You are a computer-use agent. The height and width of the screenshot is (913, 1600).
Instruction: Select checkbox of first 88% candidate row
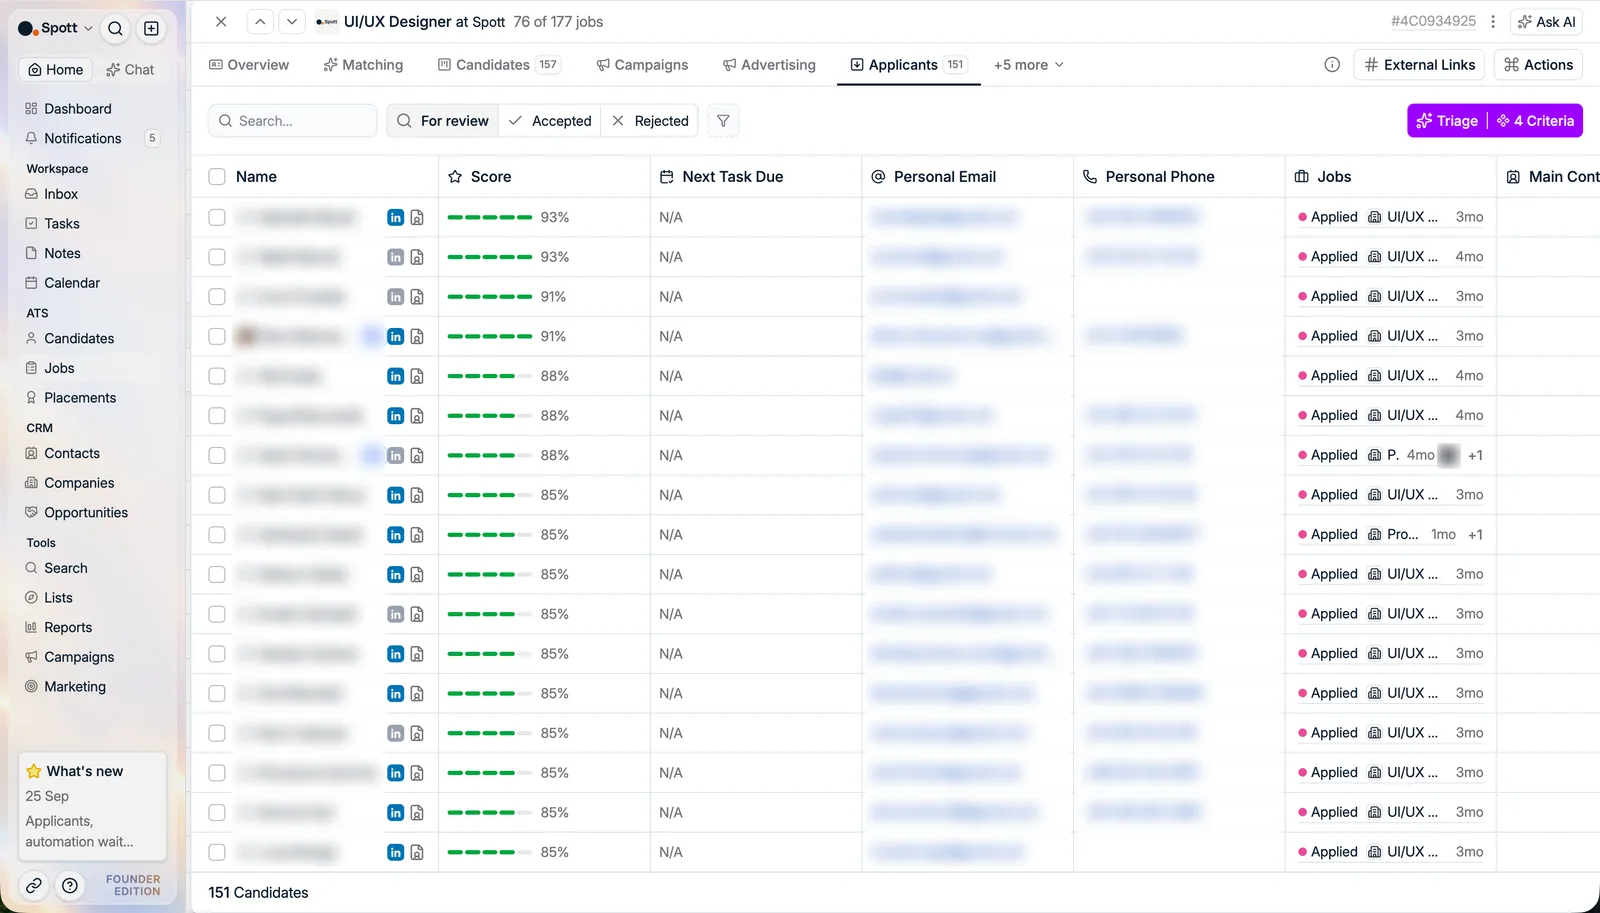217,376
